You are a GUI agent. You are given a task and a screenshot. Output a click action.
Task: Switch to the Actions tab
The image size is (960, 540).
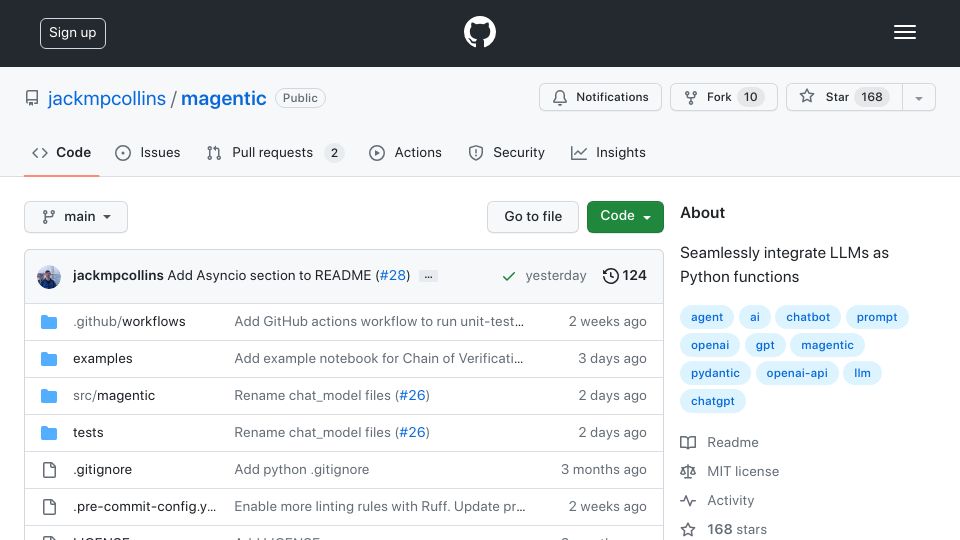click(405, 152)
